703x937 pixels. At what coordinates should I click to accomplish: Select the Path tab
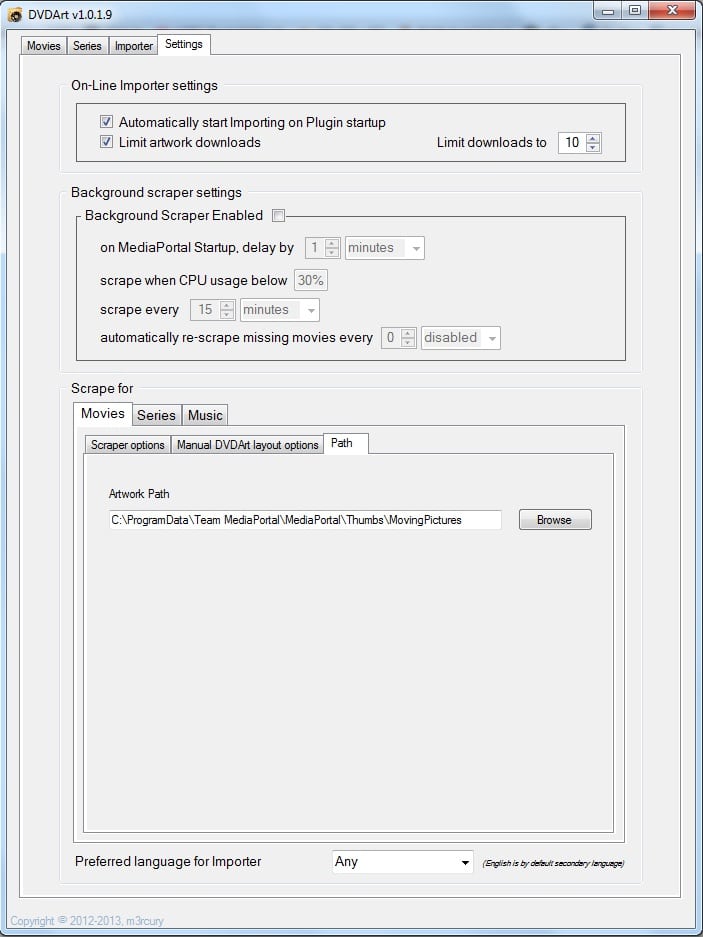pyautogui.click(x=345, y=443)
